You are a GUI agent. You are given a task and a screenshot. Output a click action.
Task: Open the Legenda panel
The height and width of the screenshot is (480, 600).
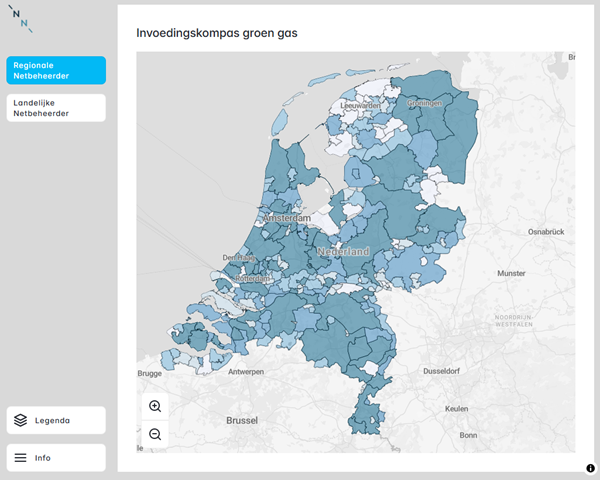[56, 420]
